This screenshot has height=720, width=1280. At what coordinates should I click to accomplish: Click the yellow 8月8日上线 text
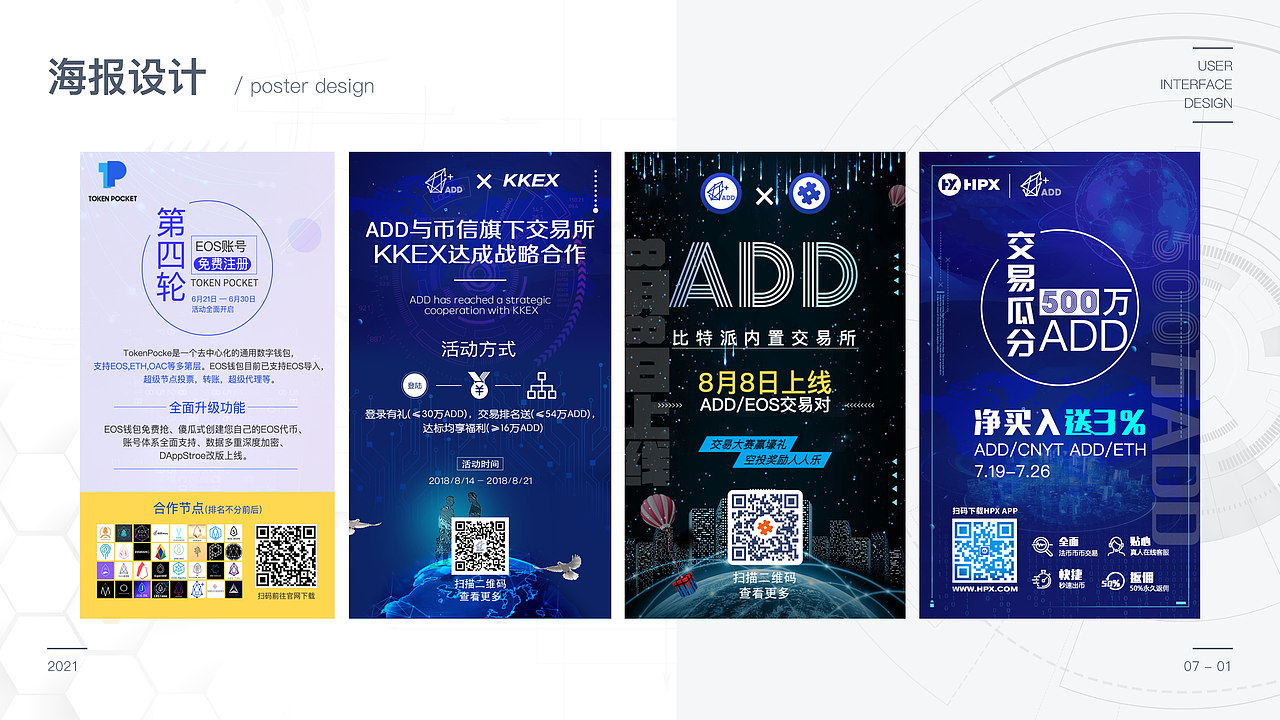765,383
